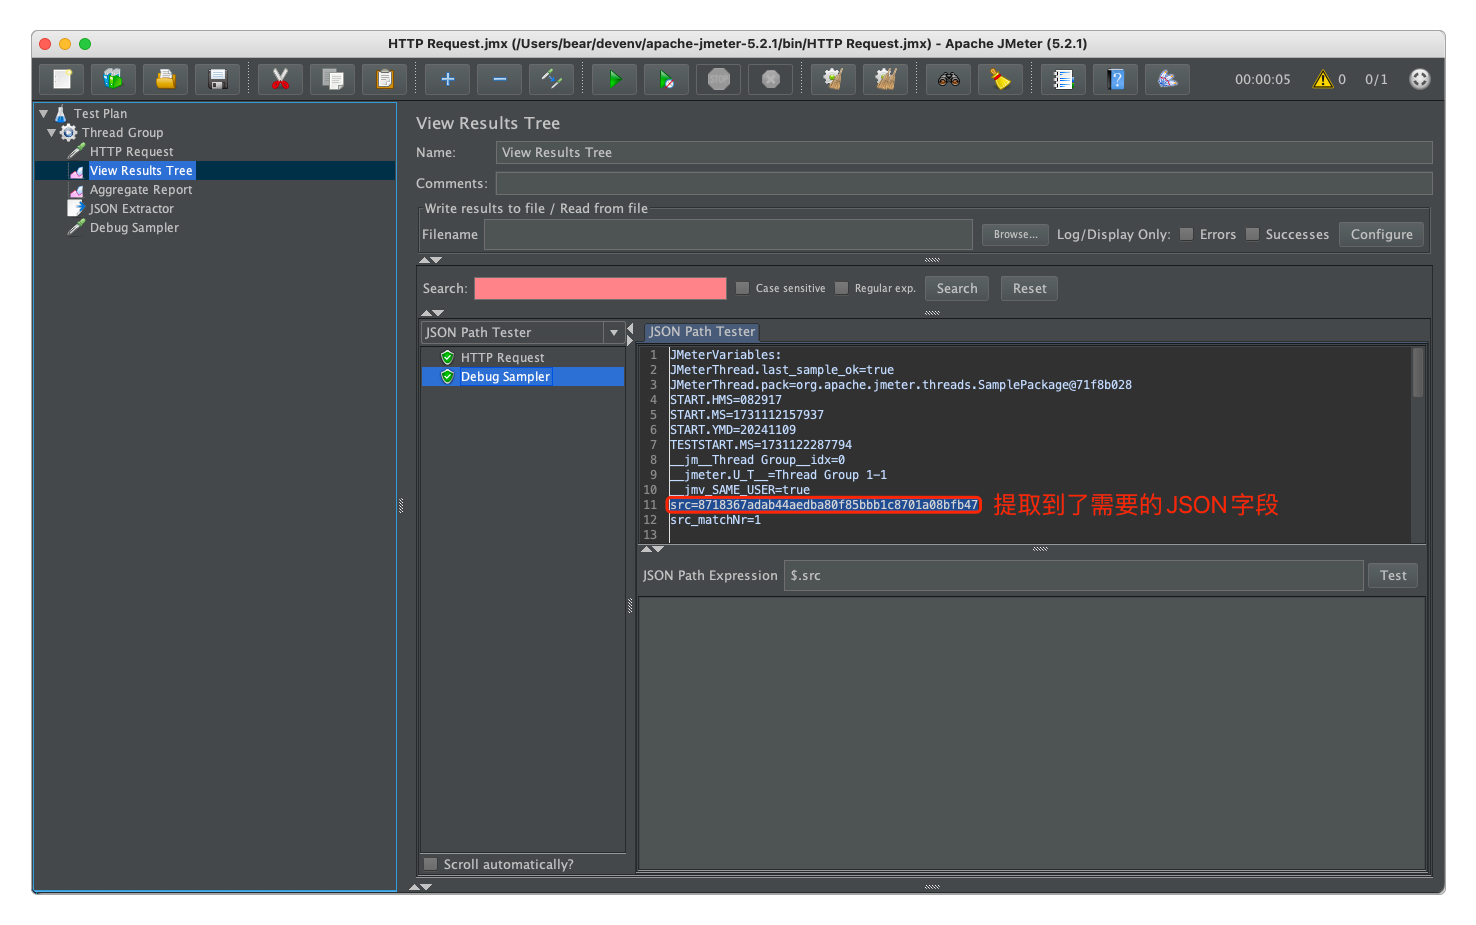This screenshot has height=925, width=1476.
Task: Click the pink Search input field
Action: pos(600,288)
